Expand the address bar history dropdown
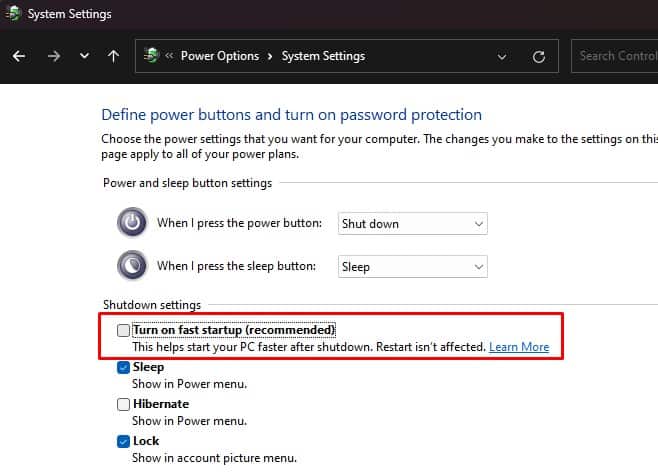Viewport: 658px width, 474px height. [x=502, y=57]
